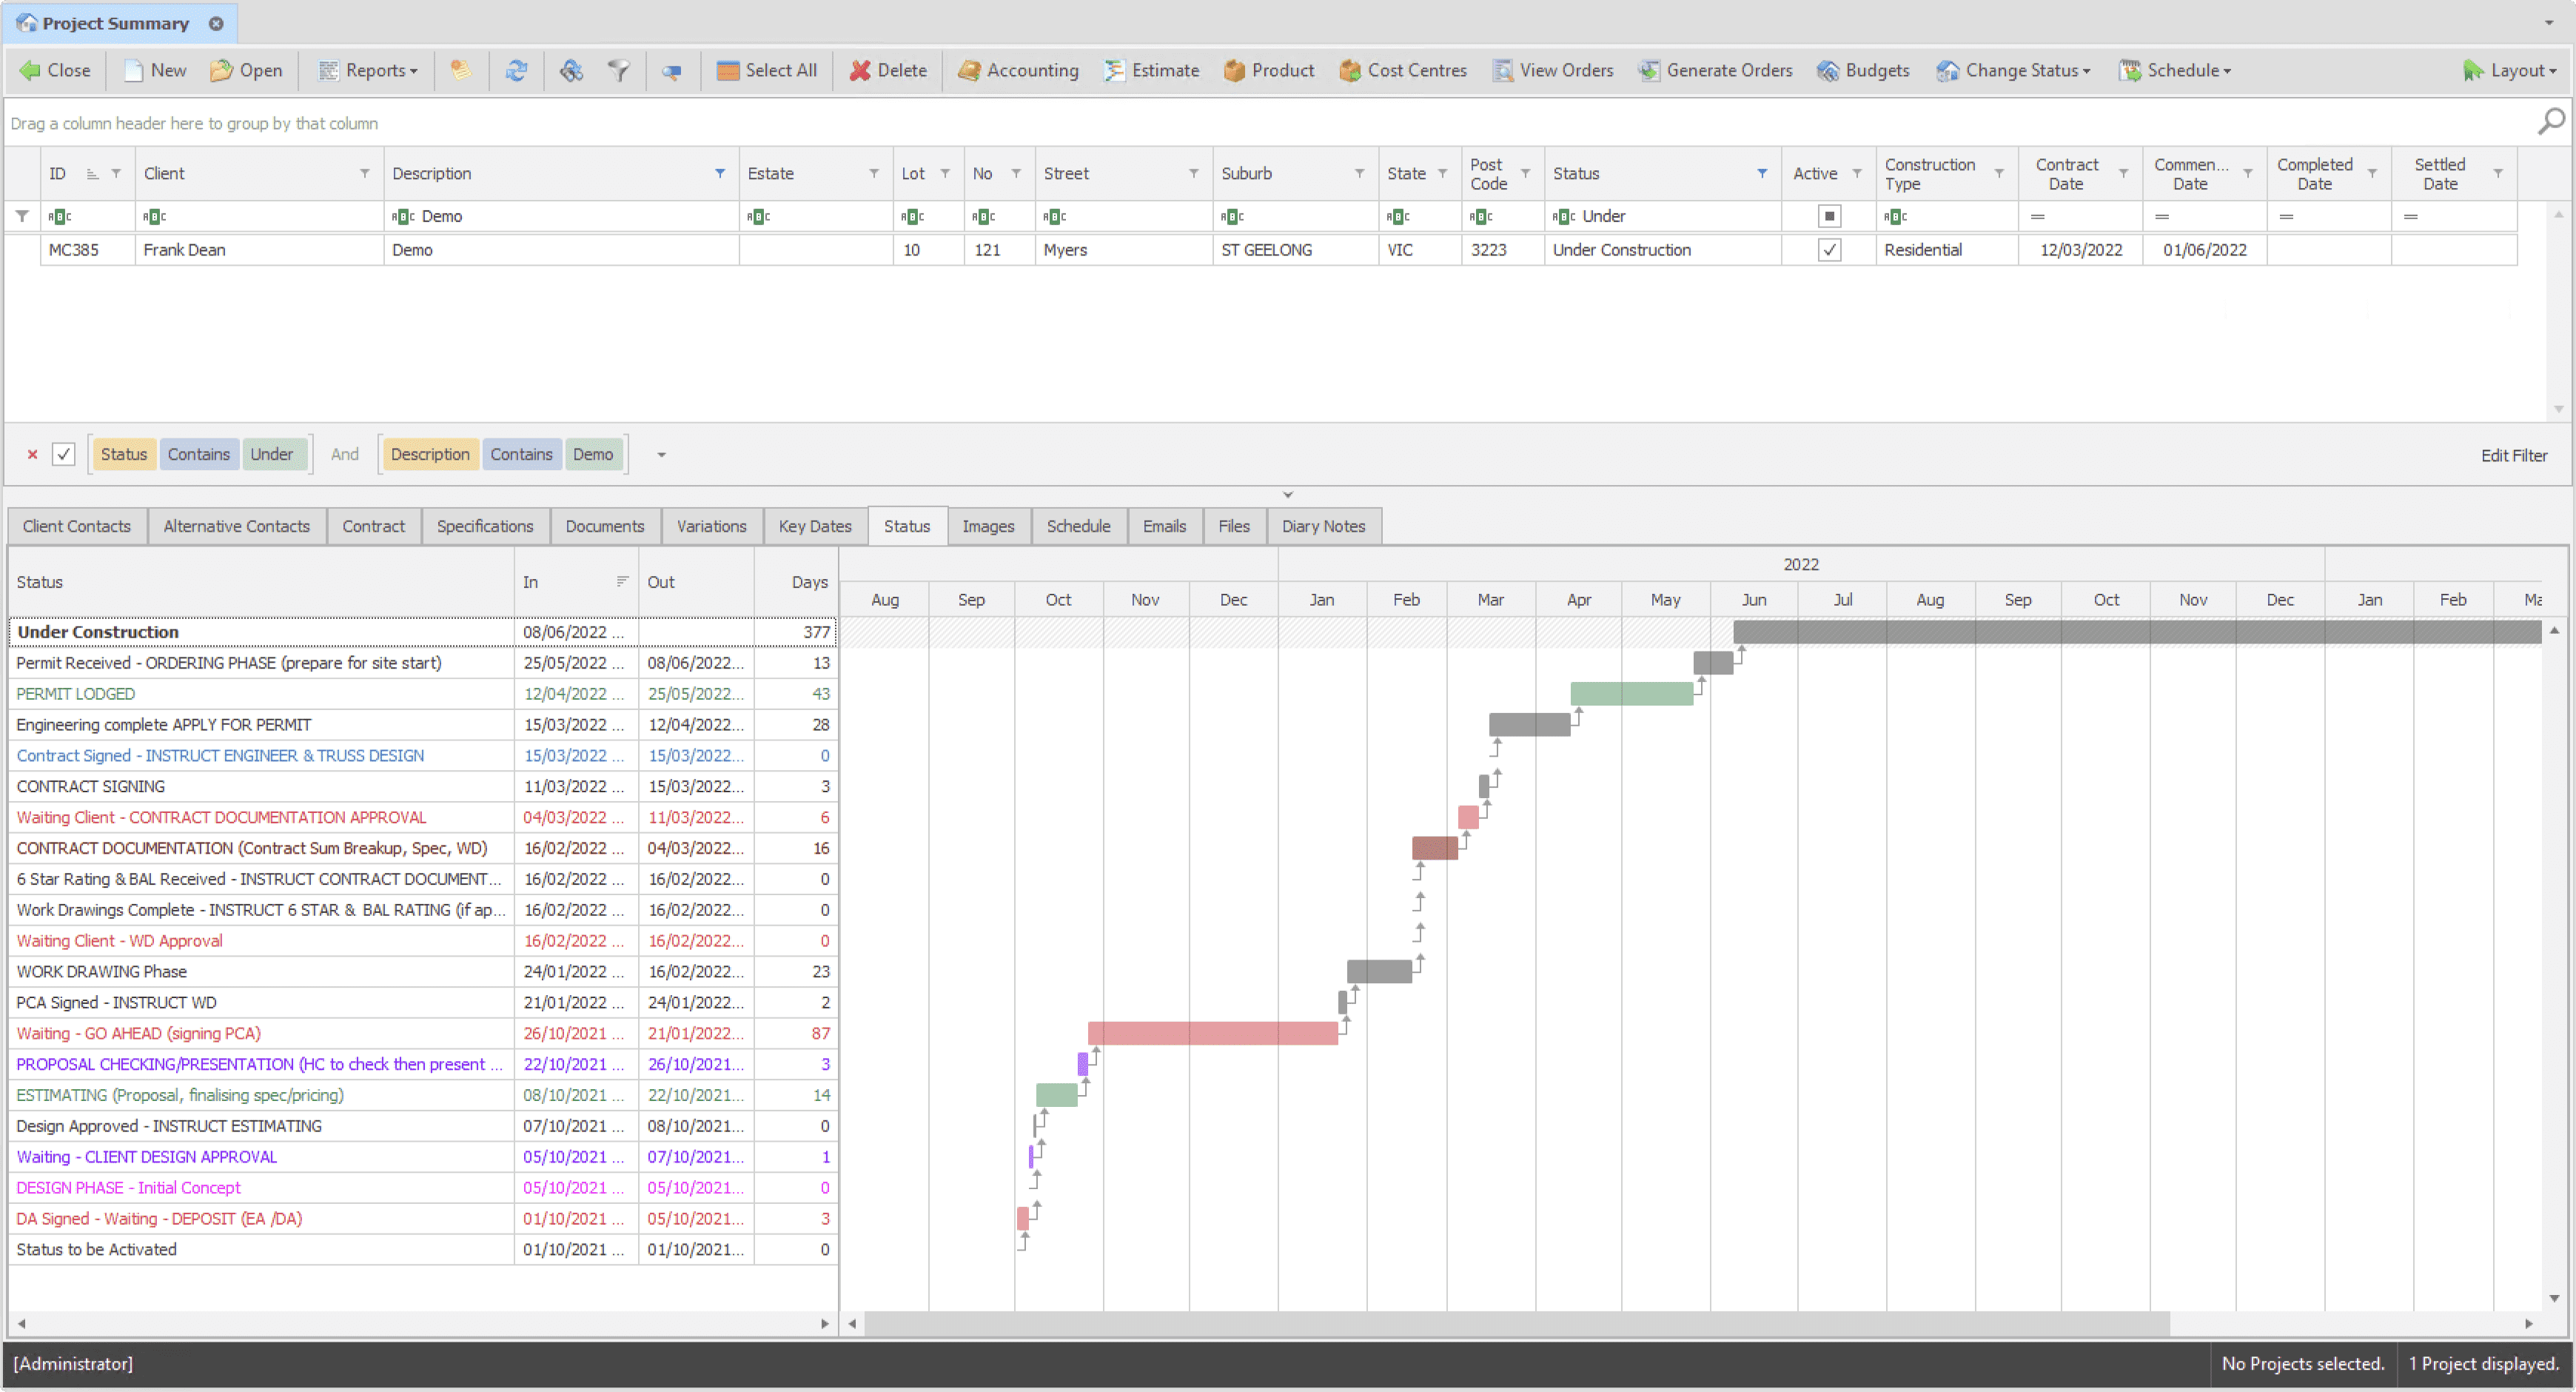Viewport: 2576px width, 1392px height.
Task: Click the yellow note tag icon
Action: pyautogui.click(x=460, y=70)
